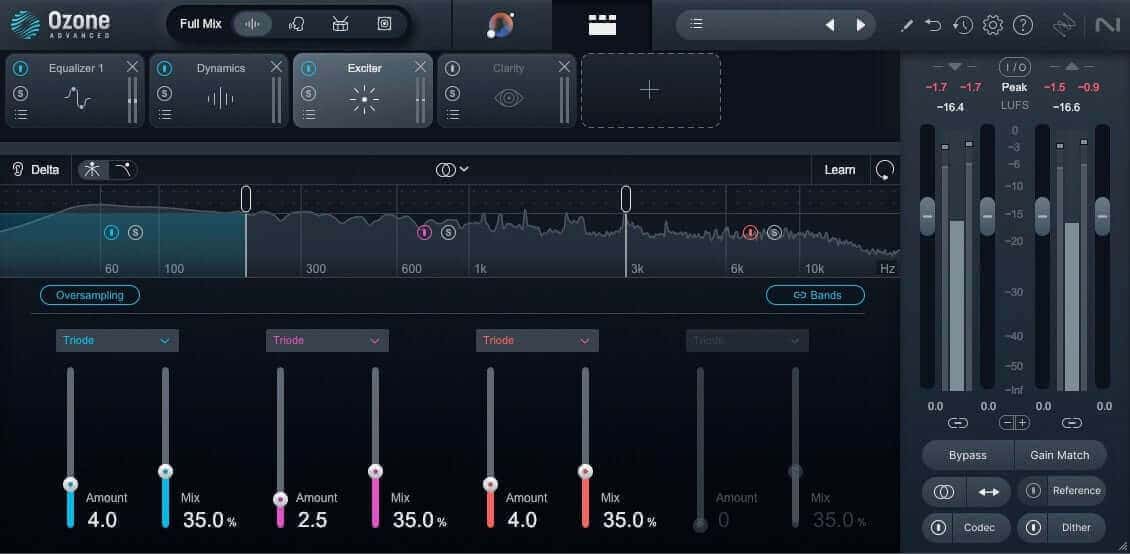This screenshot has width=1130, height=554.
Task: Solo the Dynamics module
Action: (x=164, y=94)
